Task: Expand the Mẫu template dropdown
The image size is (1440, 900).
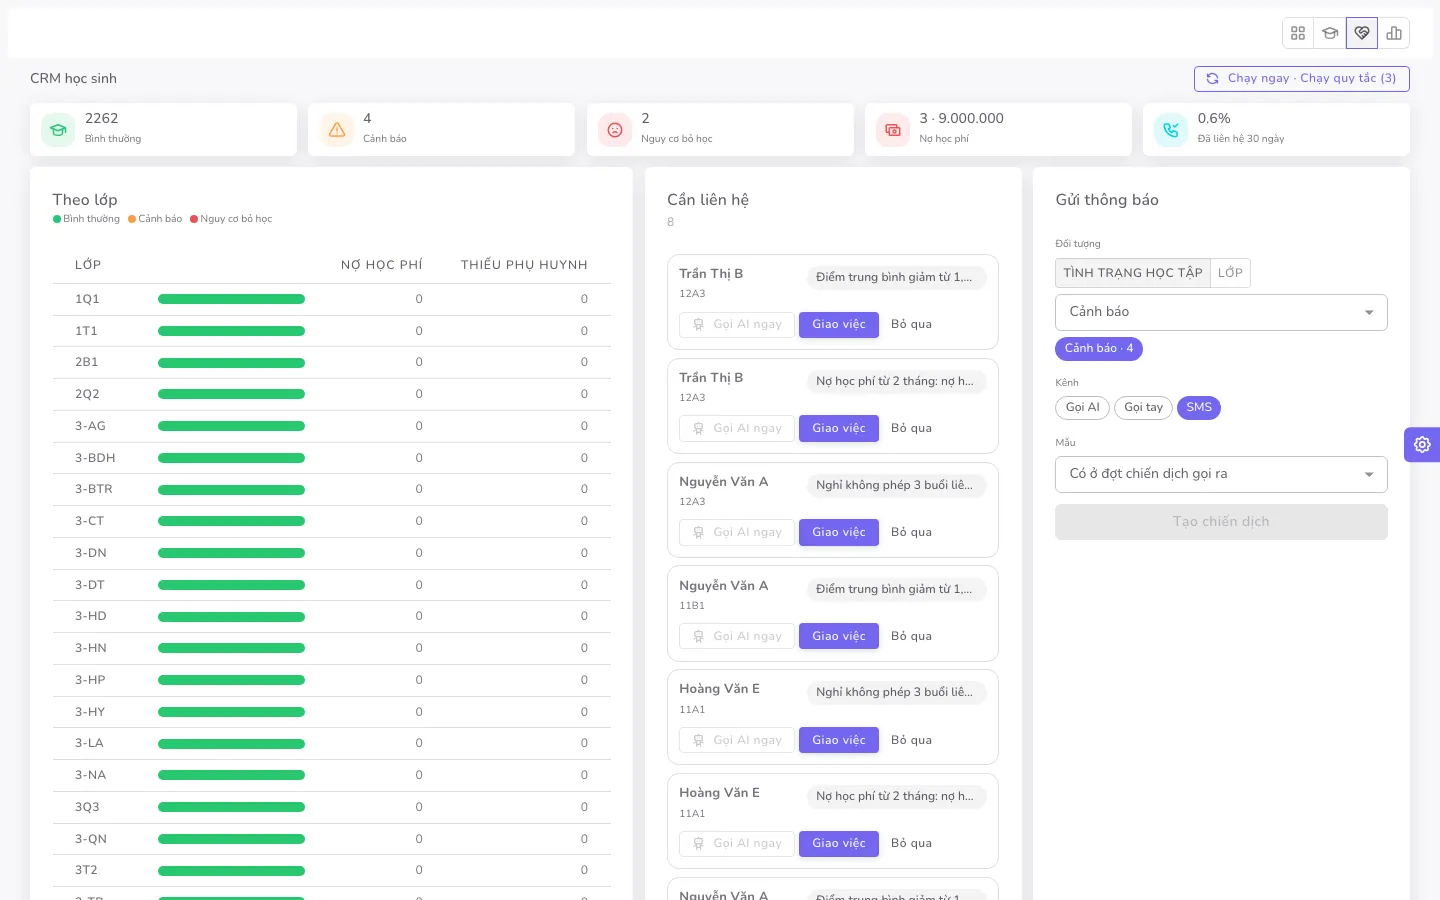Action: pyautogui.click(x=1221, y=474)
